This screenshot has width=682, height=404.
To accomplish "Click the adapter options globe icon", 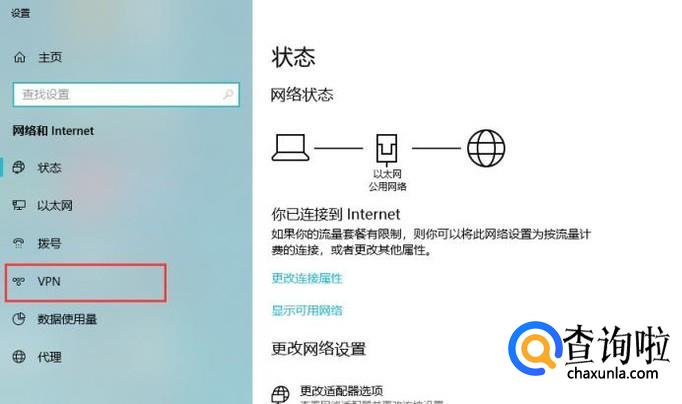I will (280, 394).
